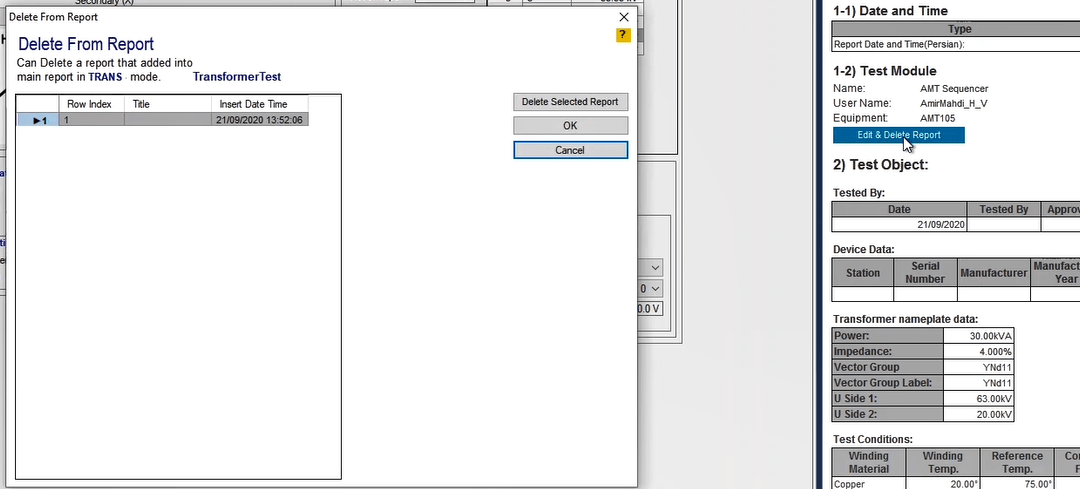Expand the dropdown showing value 0
The width and height of the screenshot is (1080, 489).
coord(654,288)
